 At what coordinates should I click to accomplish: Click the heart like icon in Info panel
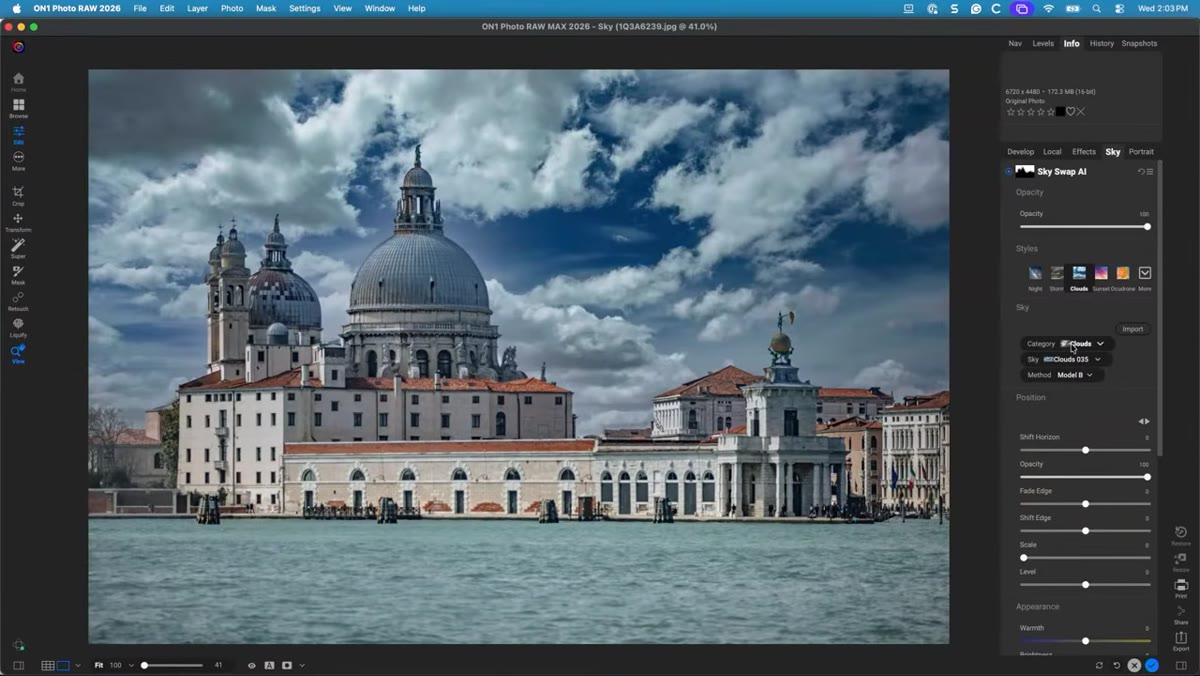coord(1070,111)
